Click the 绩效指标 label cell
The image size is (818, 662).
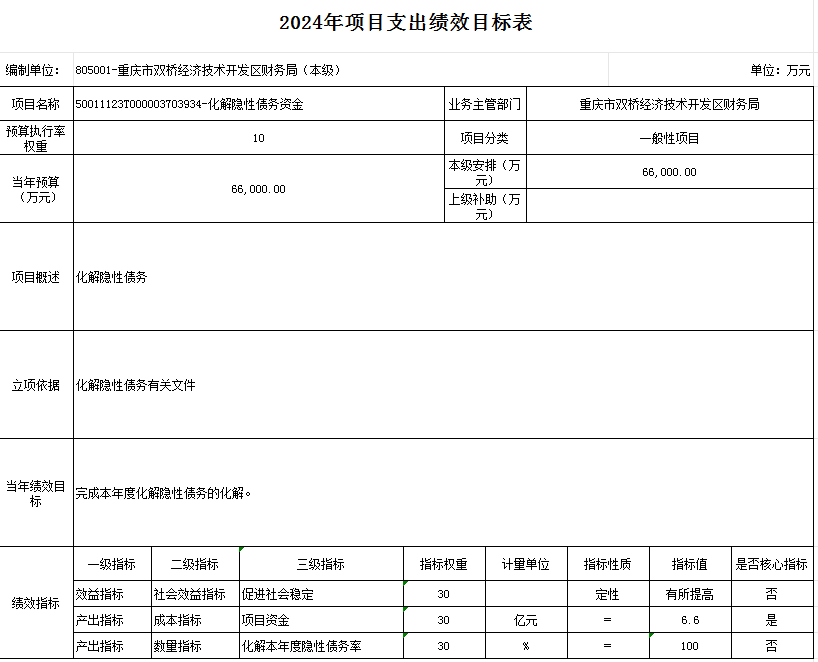pyautogui.click(x=37, y=603)
